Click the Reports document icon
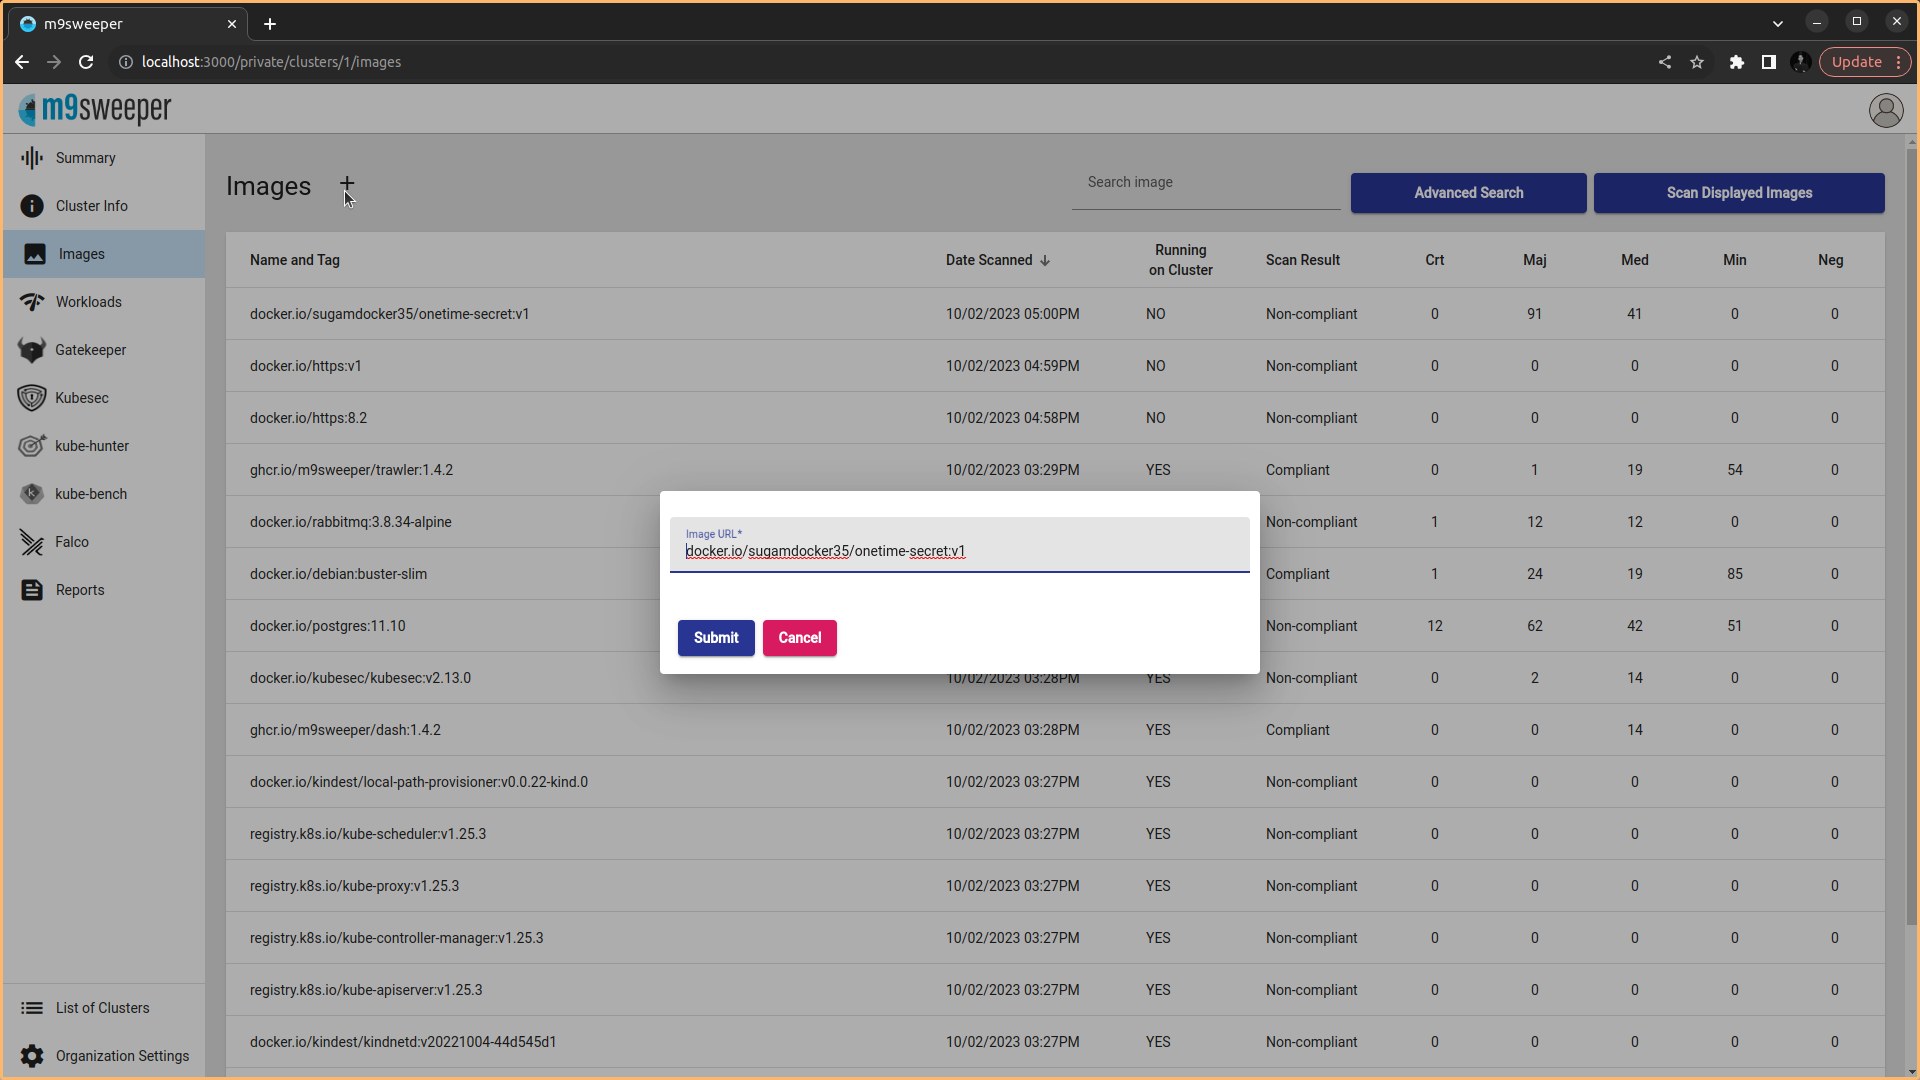This screenshot has height=1080, width=1920. (x=32, y=590)
